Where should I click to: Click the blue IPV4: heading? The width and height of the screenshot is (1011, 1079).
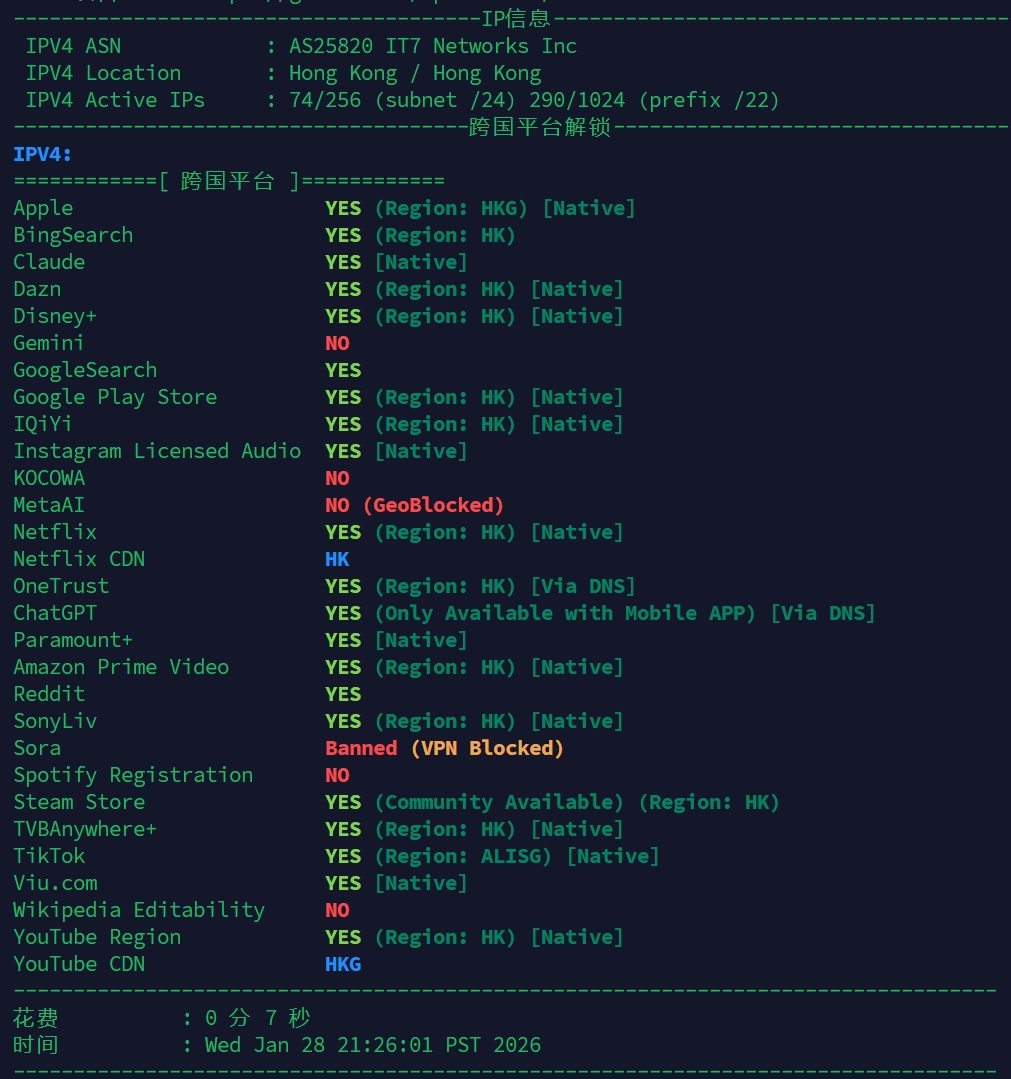43,154
